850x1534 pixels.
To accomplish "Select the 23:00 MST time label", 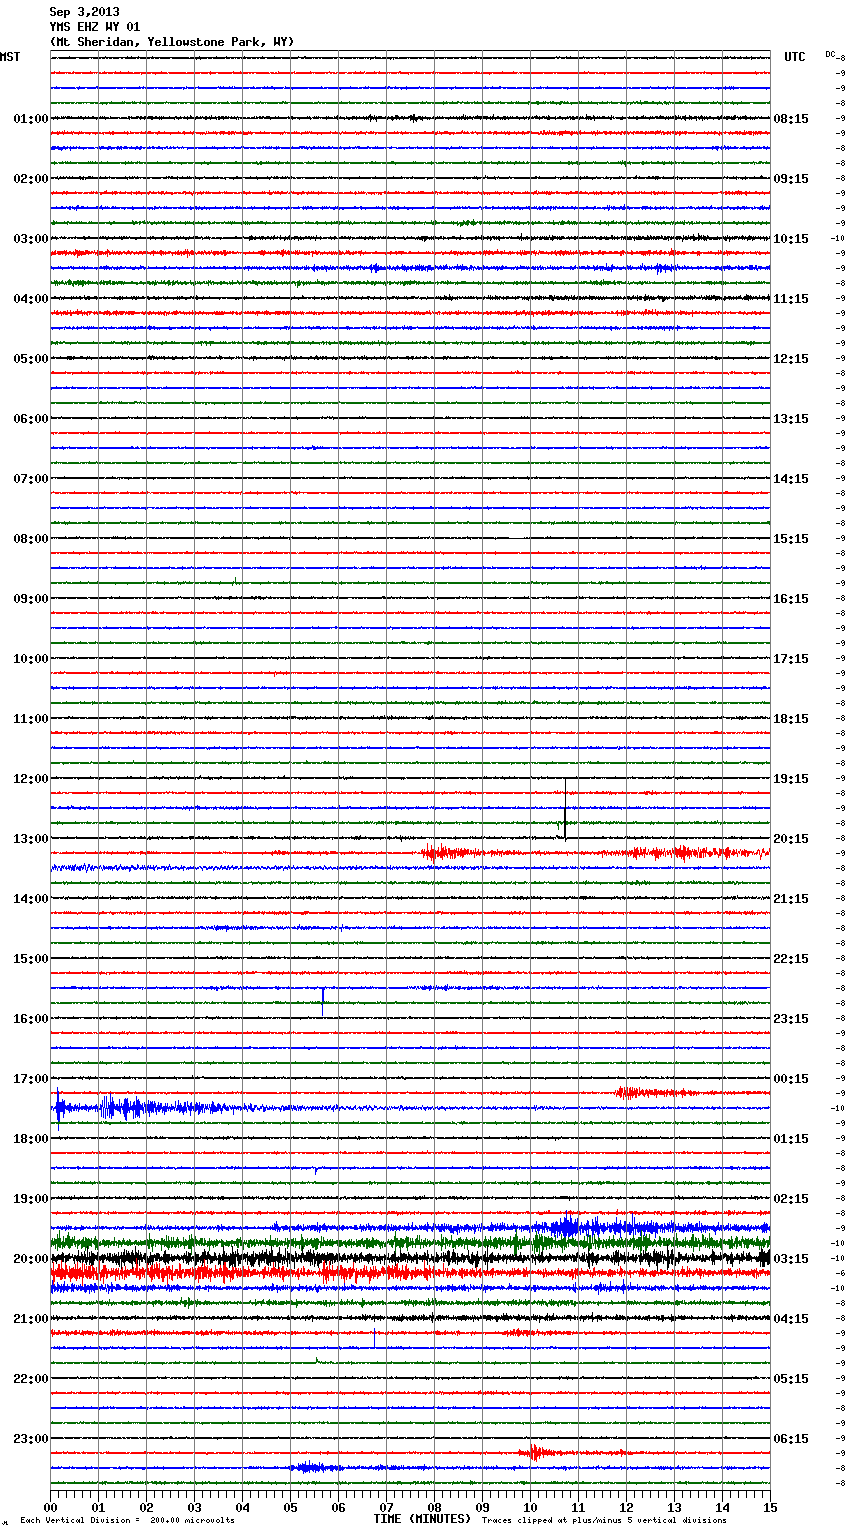I will click(x=31, y=1439).
